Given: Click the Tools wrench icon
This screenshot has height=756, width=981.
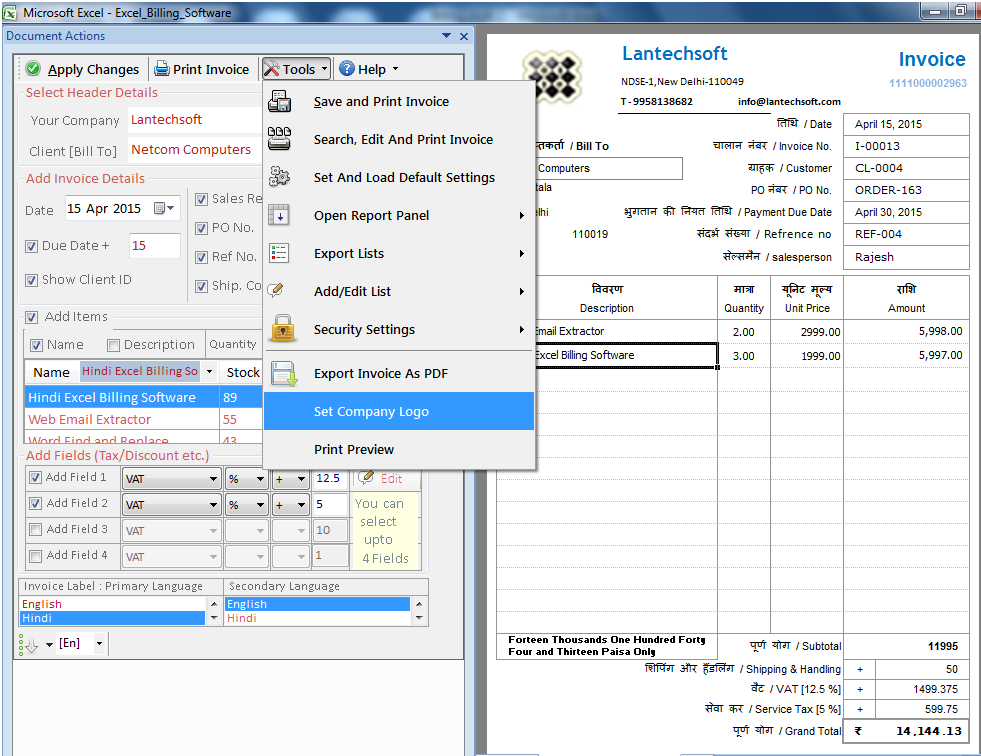Looking at the screenshot, I should pyautogui.click(x=272, y=68).
